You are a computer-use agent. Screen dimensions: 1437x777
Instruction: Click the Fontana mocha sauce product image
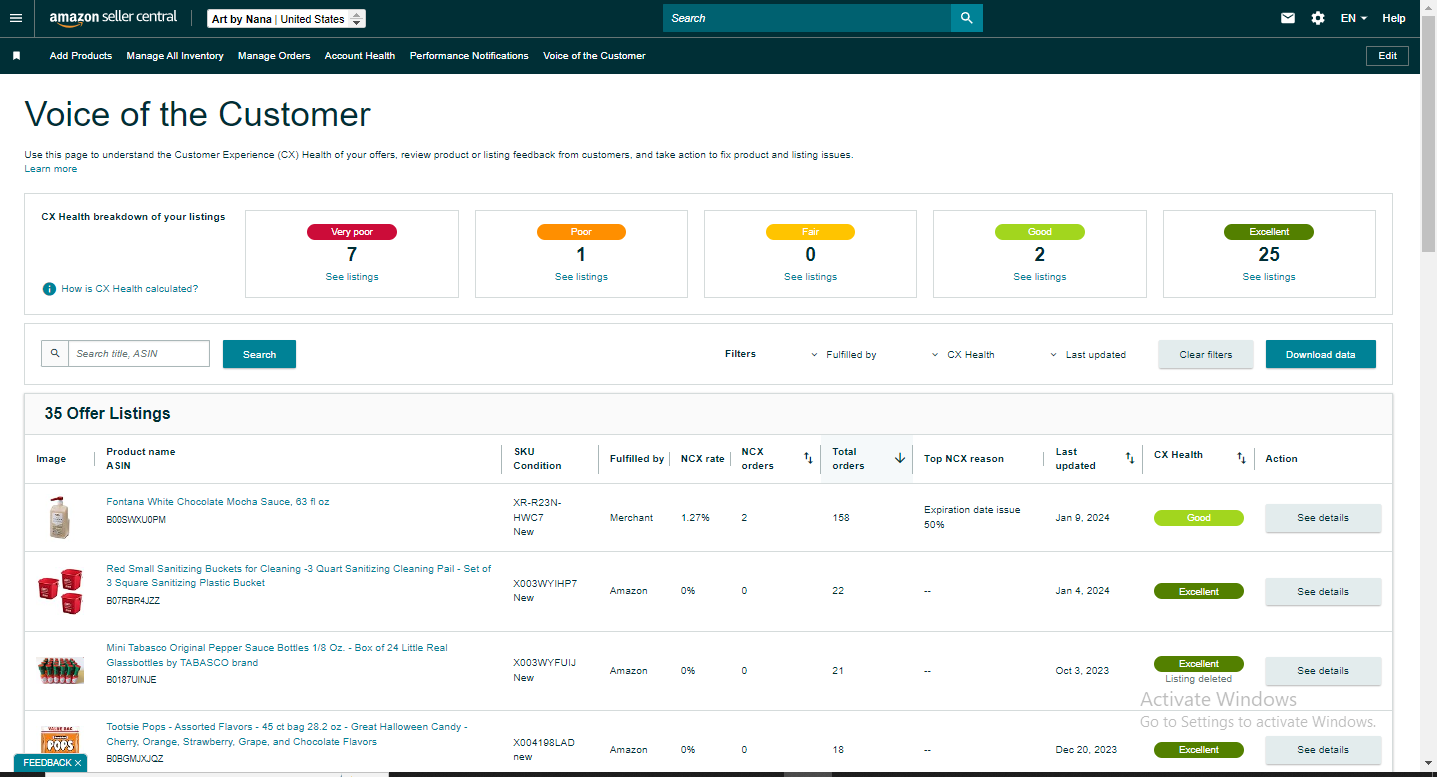[60, 518]
